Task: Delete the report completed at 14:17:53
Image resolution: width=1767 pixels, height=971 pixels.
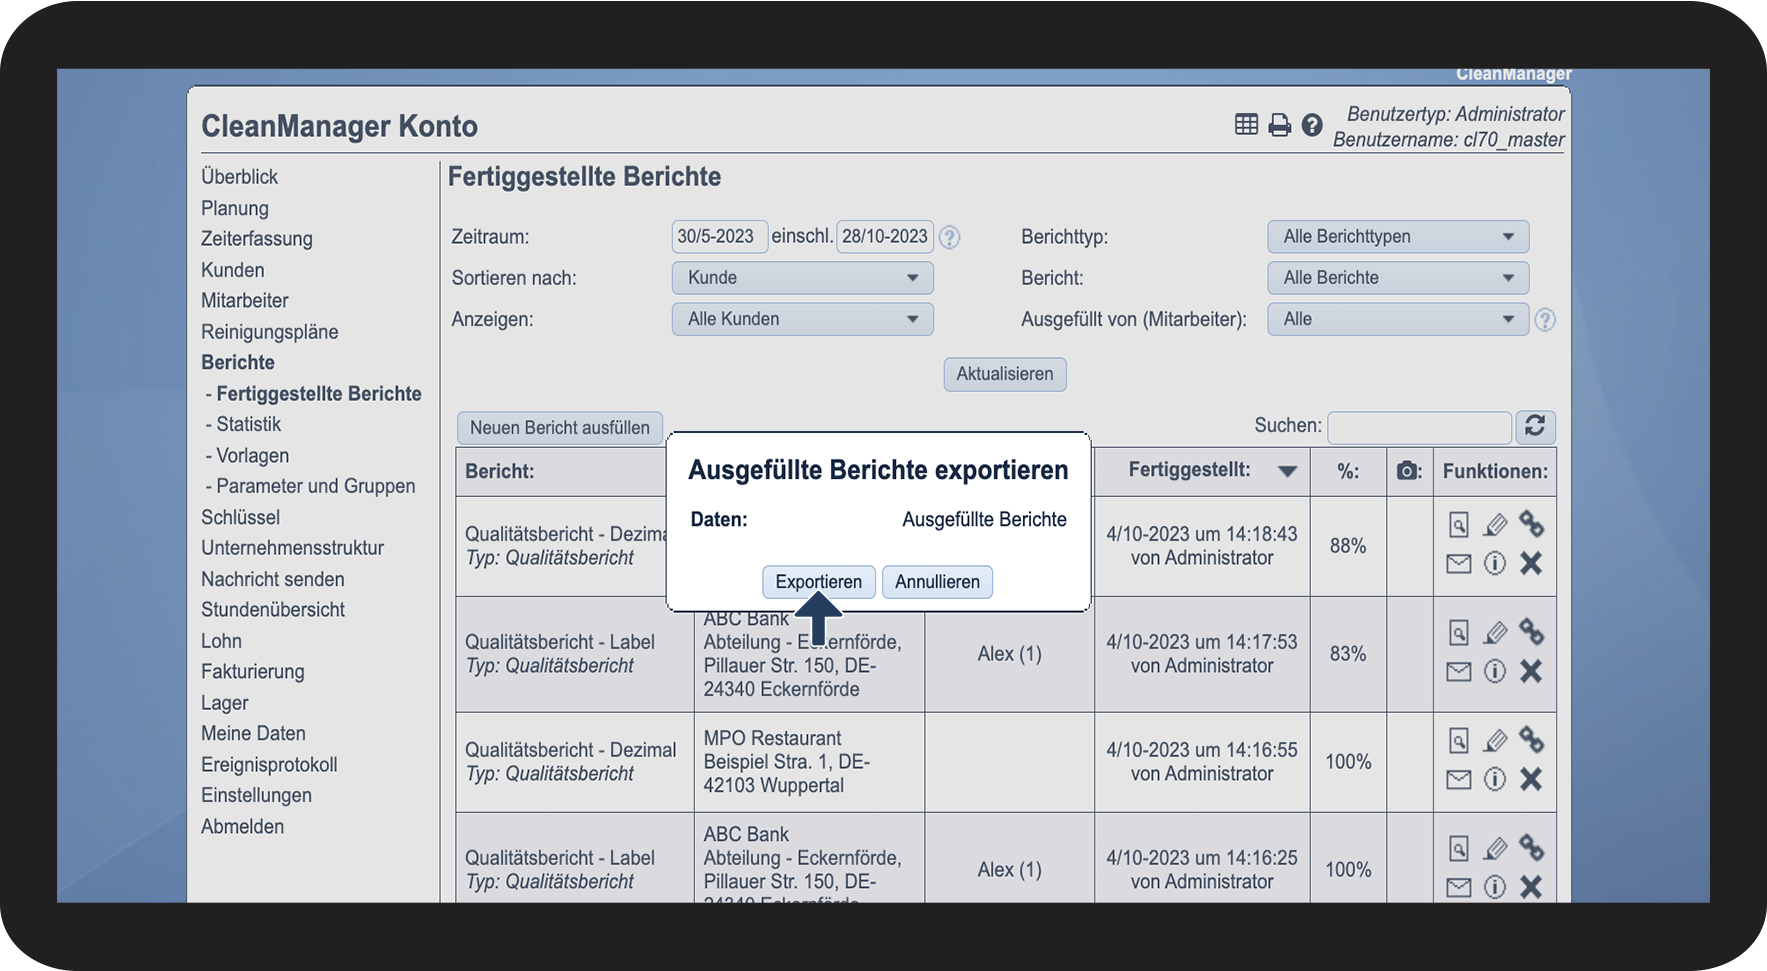Action: pos(1531,672)
